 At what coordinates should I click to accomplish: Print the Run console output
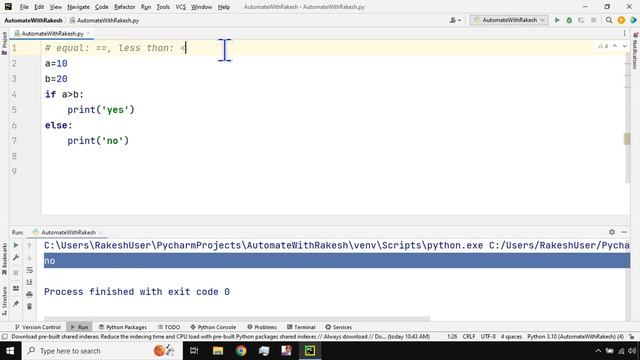[x=29, y=294]
